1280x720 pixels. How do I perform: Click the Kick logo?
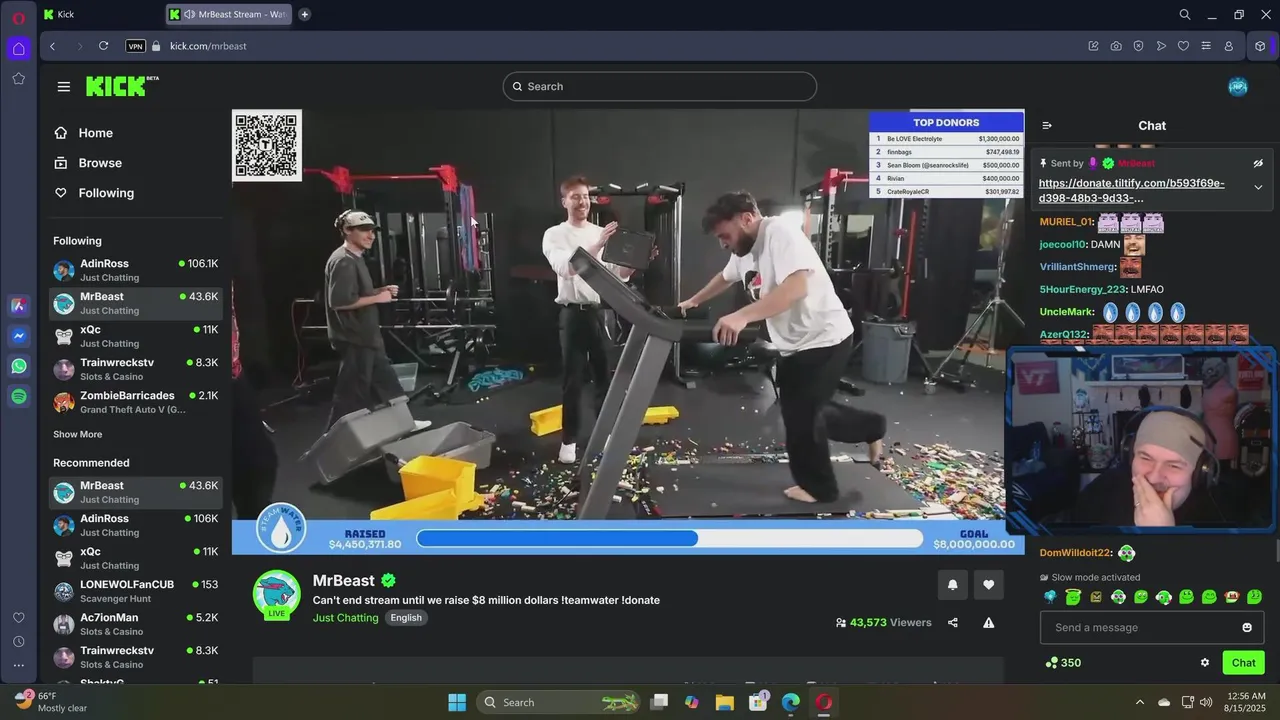tap(122, 86)
